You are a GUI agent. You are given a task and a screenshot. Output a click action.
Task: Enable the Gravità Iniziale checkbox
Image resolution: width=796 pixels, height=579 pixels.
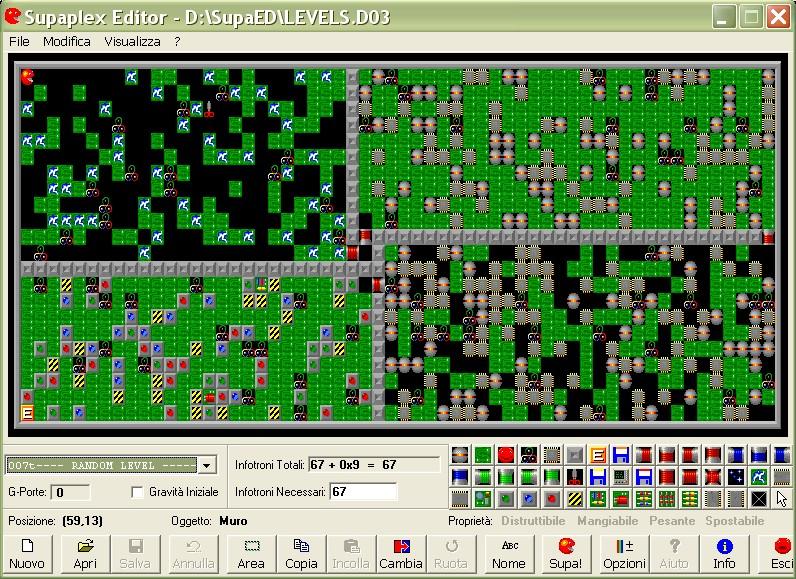(x=138, y=492)
